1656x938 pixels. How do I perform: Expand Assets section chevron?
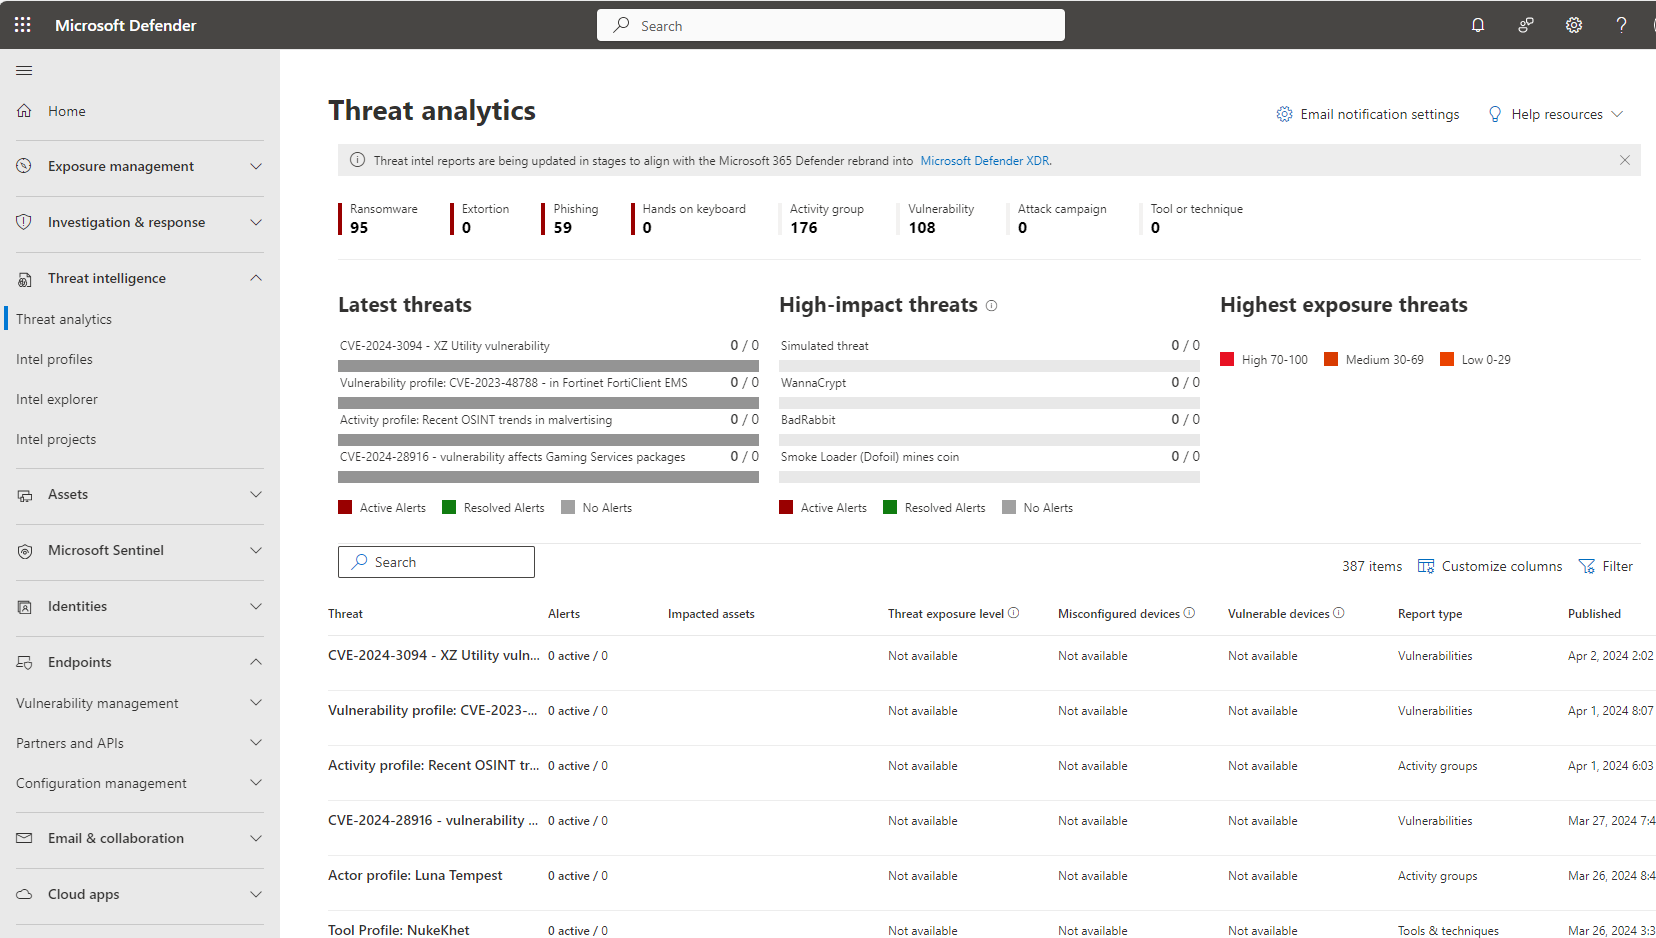(x=256, y=494)
